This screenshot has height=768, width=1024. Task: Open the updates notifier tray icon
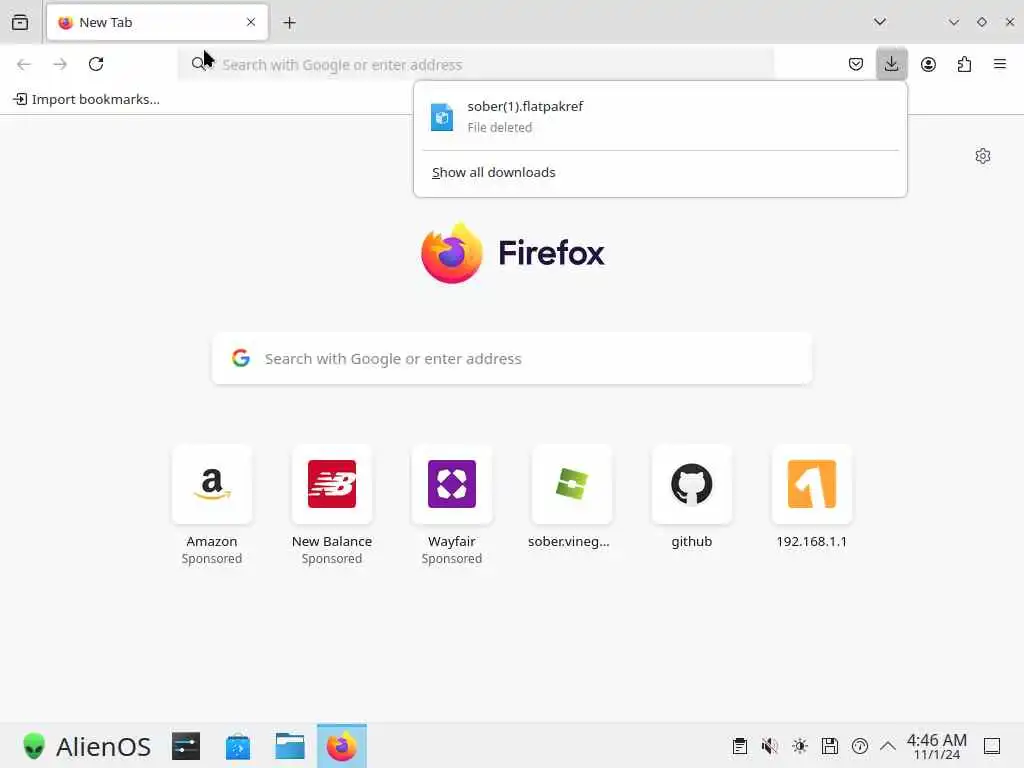pyautogui.click(x=859, y=746)
